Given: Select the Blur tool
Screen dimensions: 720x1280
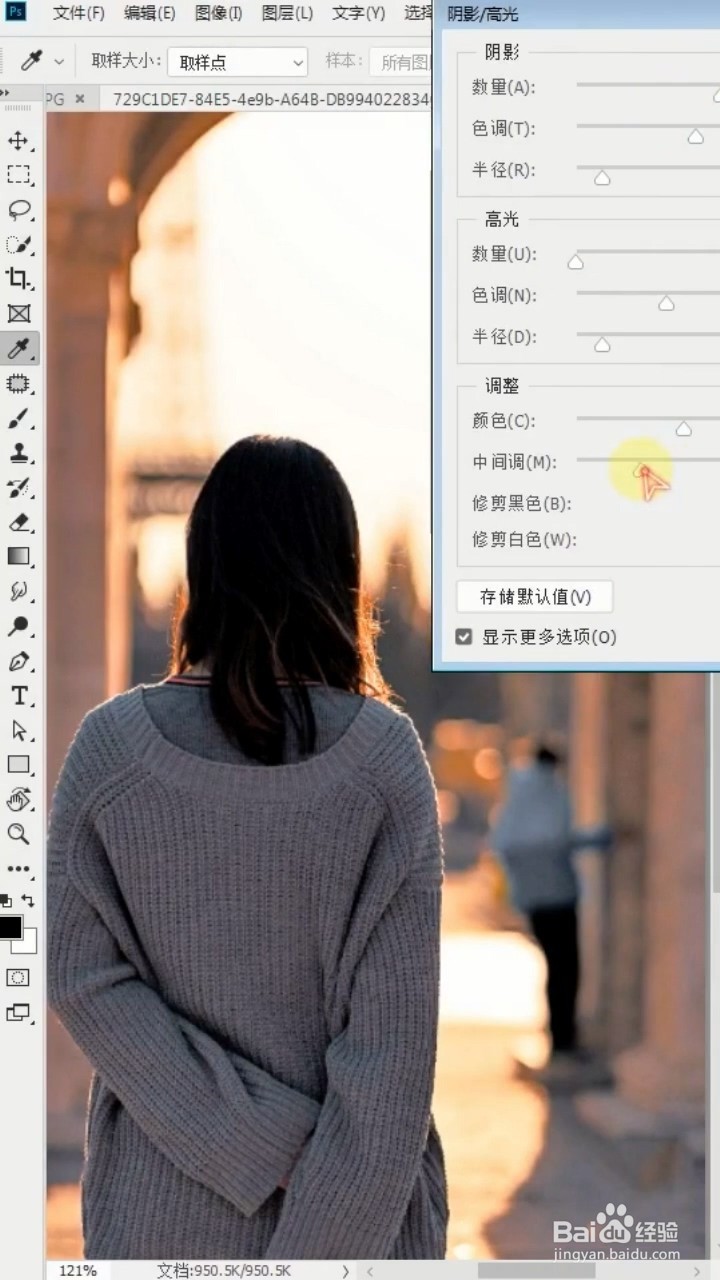Looking at the screenshot, I should click(x=18, y=591).
